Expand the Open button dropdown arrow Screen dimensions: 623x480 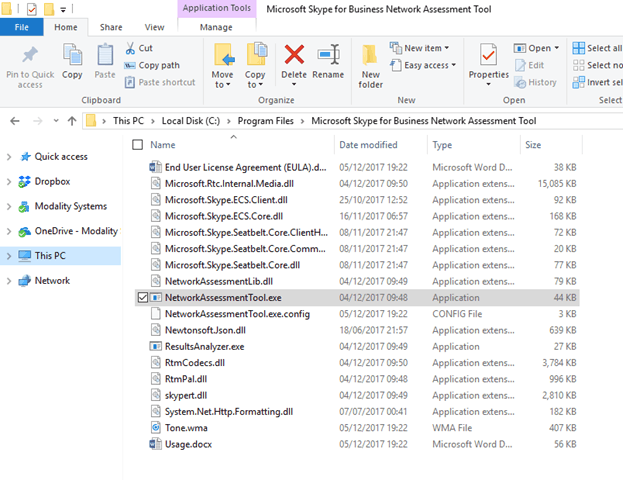point(557,48)
